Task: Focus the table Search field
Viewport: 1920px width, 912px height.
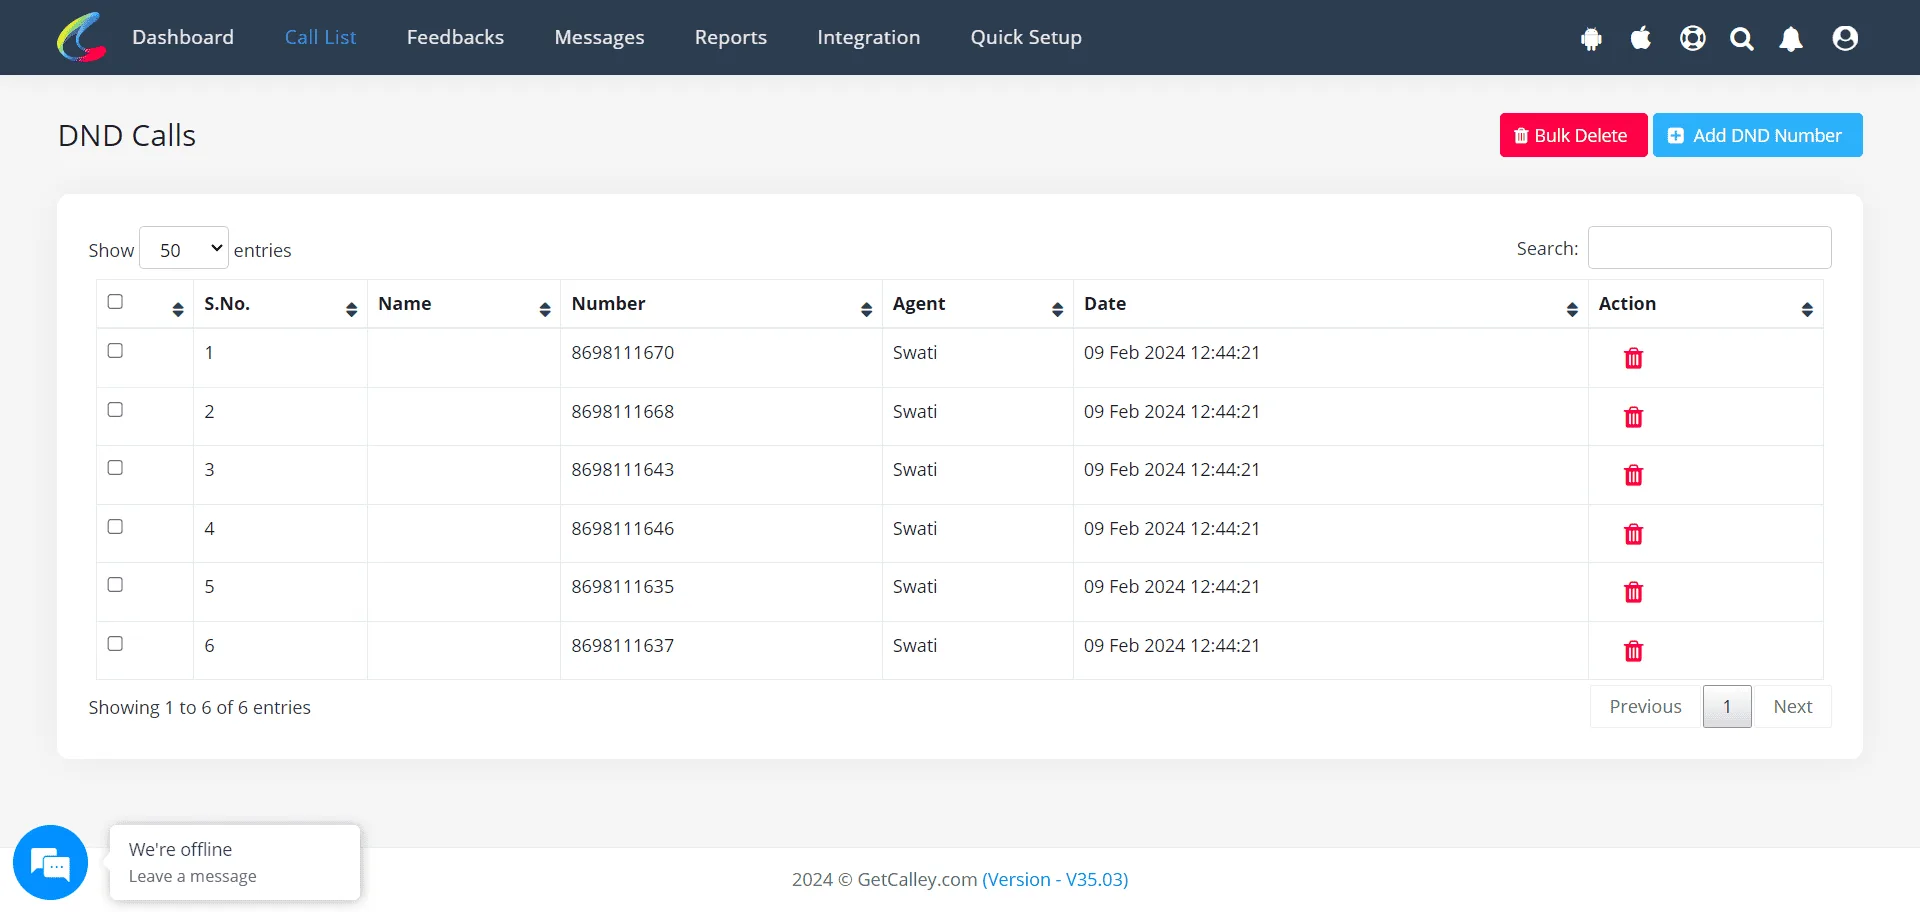Action: click(x=1709, y=248)
